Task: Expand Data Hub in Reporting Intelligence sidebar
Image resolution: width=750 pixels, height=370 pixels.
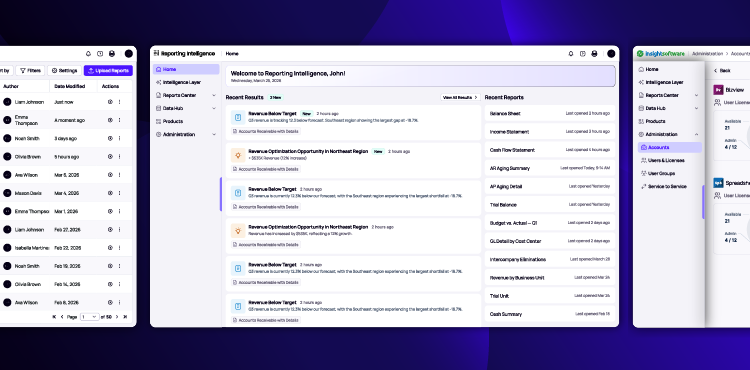Action: [x=214, y=109]
